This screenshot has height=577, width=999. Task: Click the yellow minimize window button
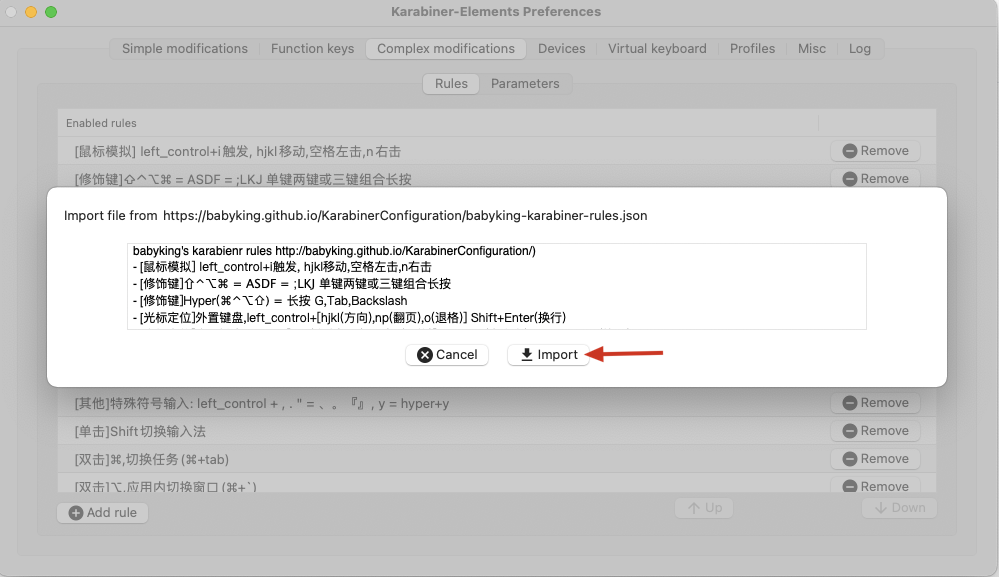(31, 11)
